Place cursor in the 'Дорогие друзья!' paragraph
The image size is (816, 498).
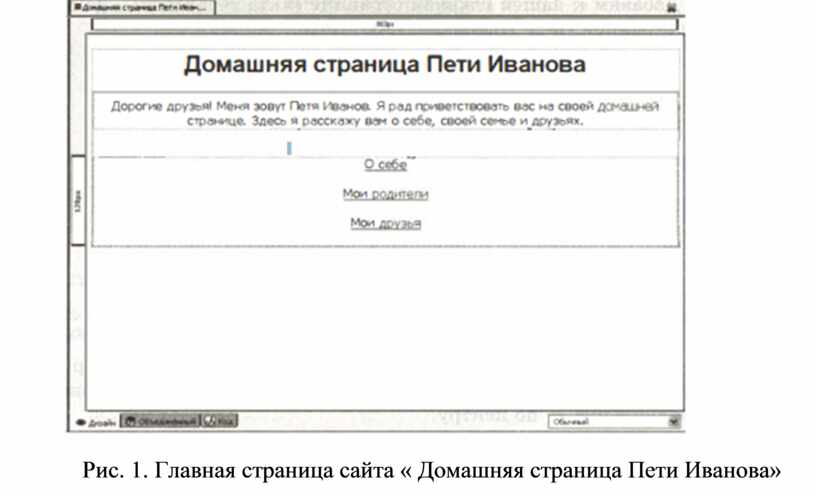(385, 112)
